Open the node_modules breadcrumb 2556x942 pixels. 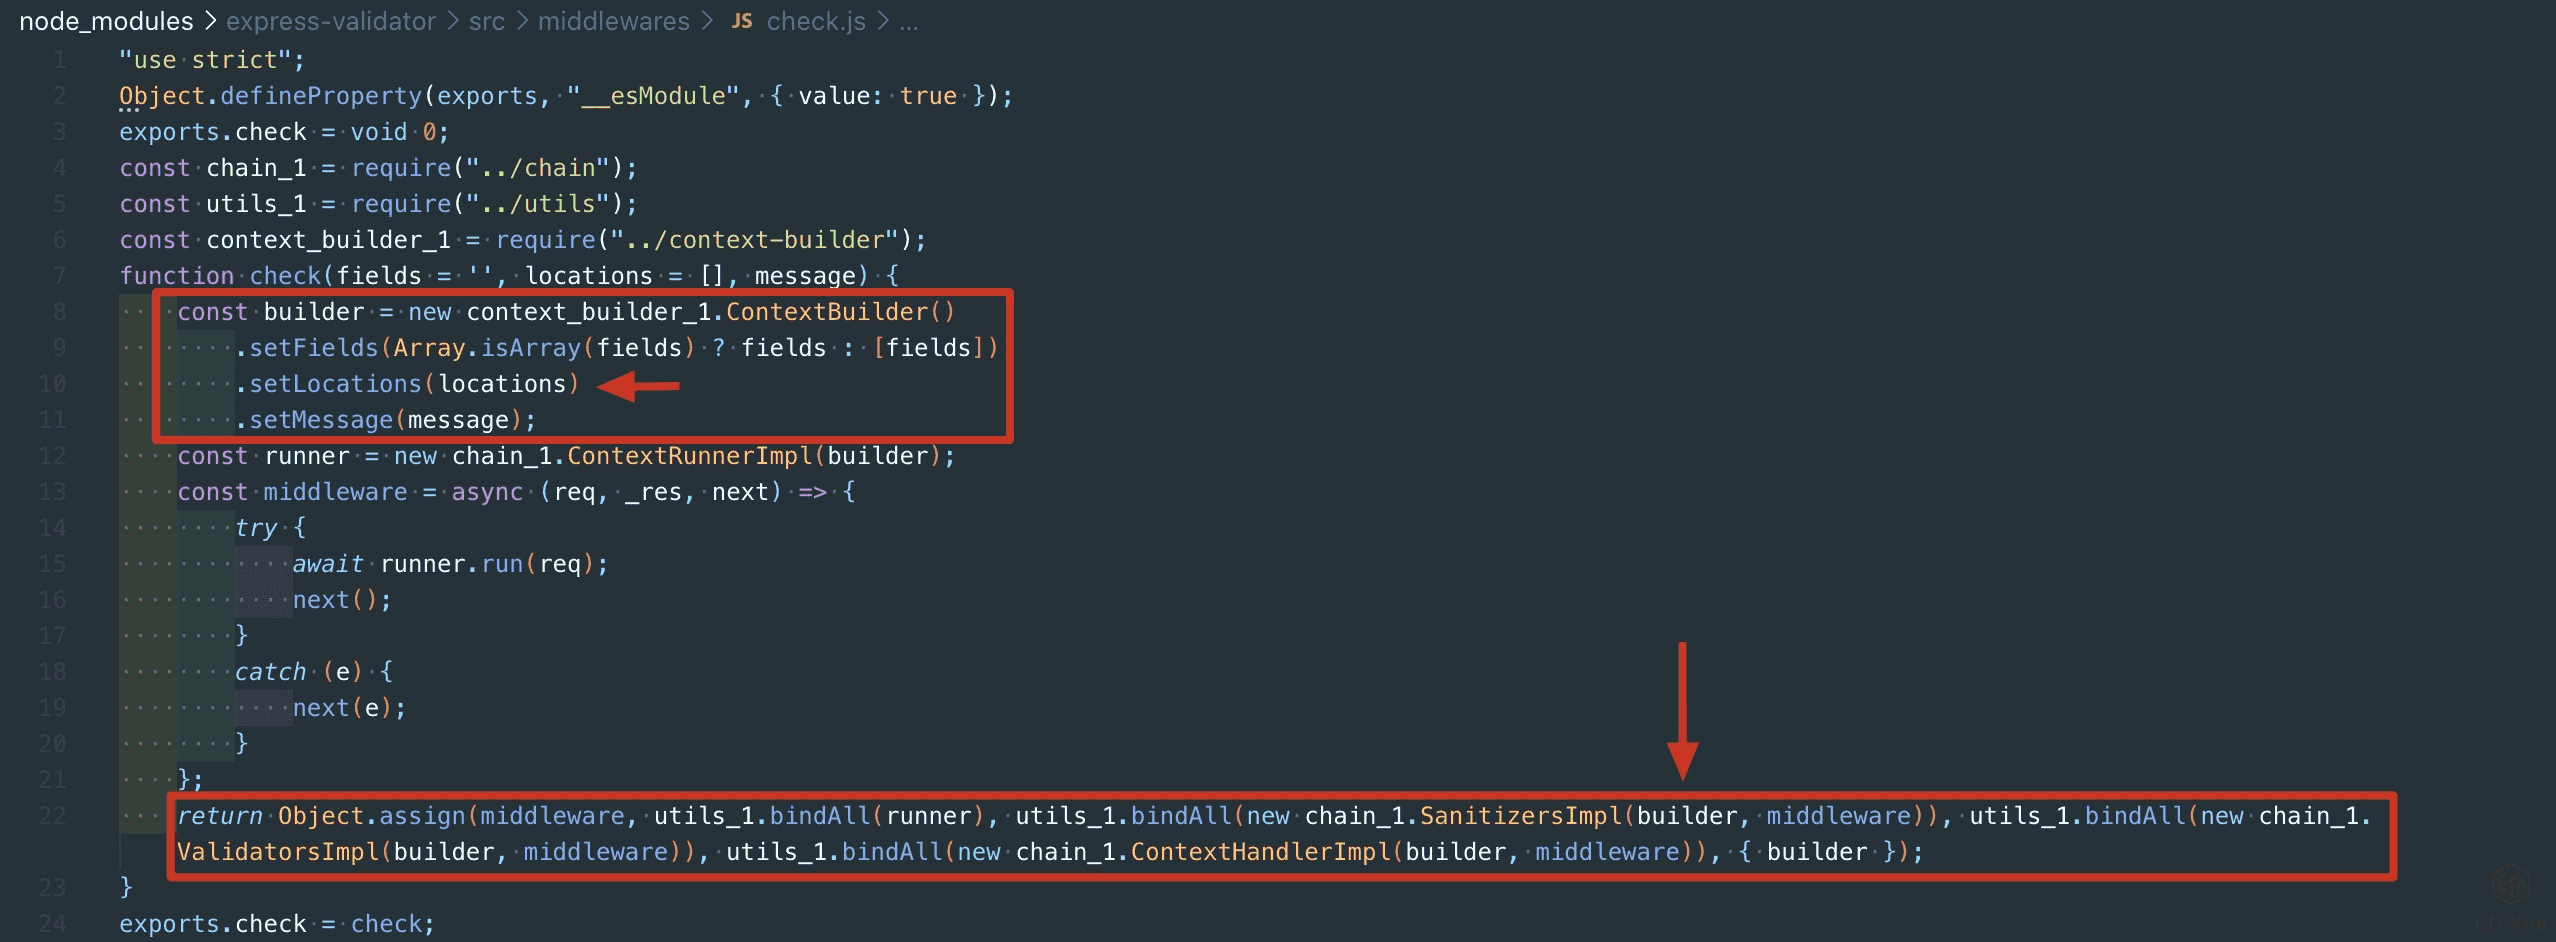[106, 21]
